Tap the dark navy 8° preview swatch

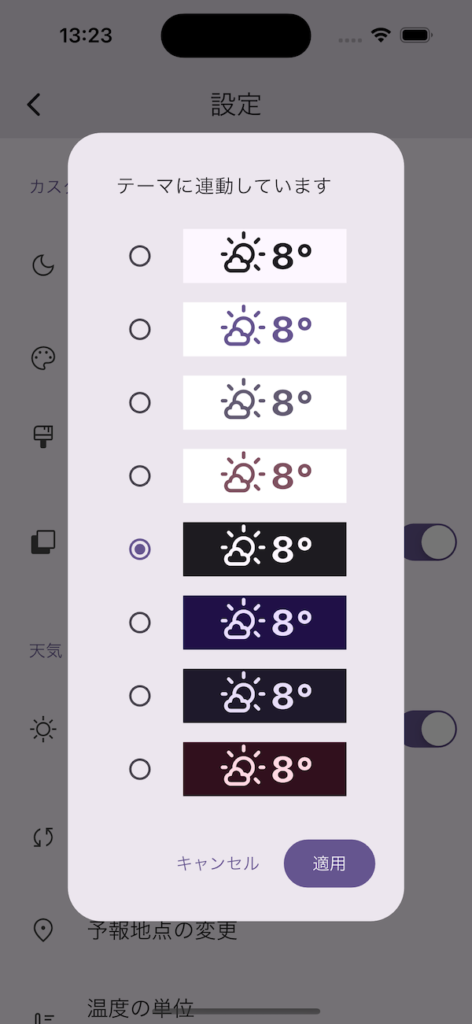pos(264,696)
